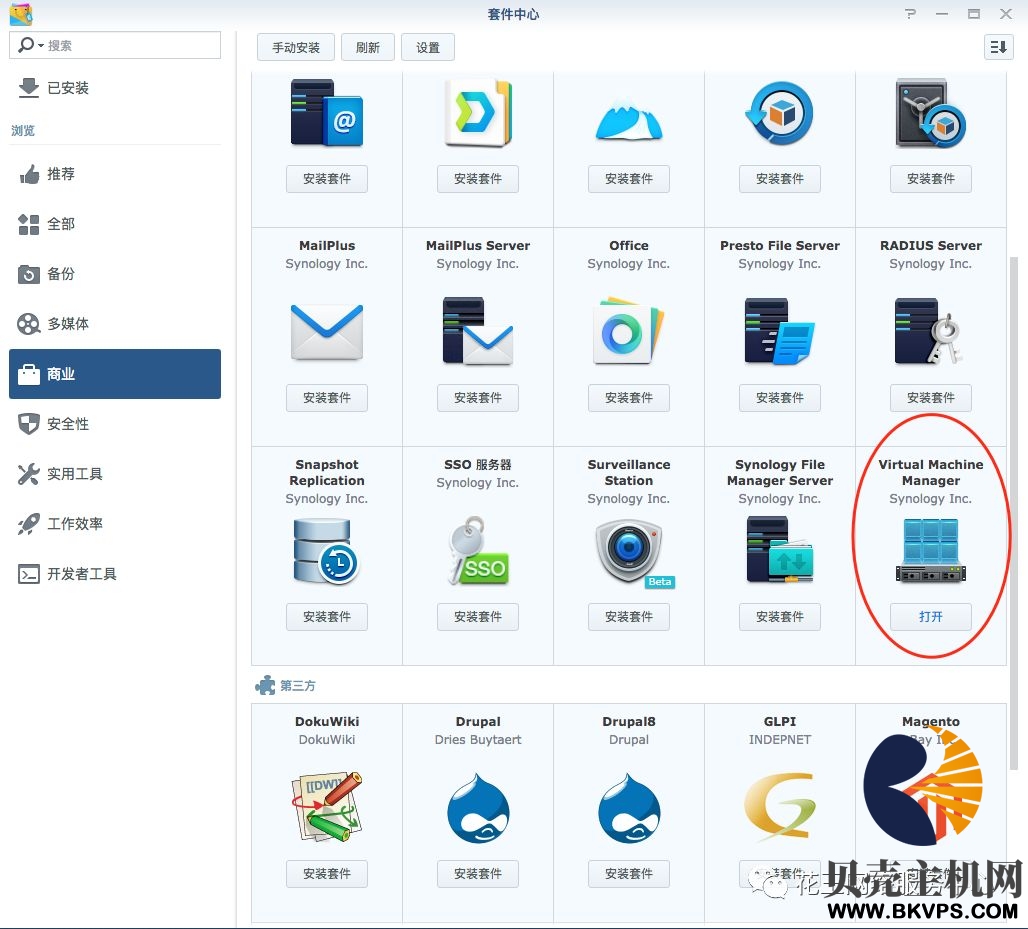The image size is (1028, 929).
Task: Click the GLPI package title
Action: tap(780, 721)
